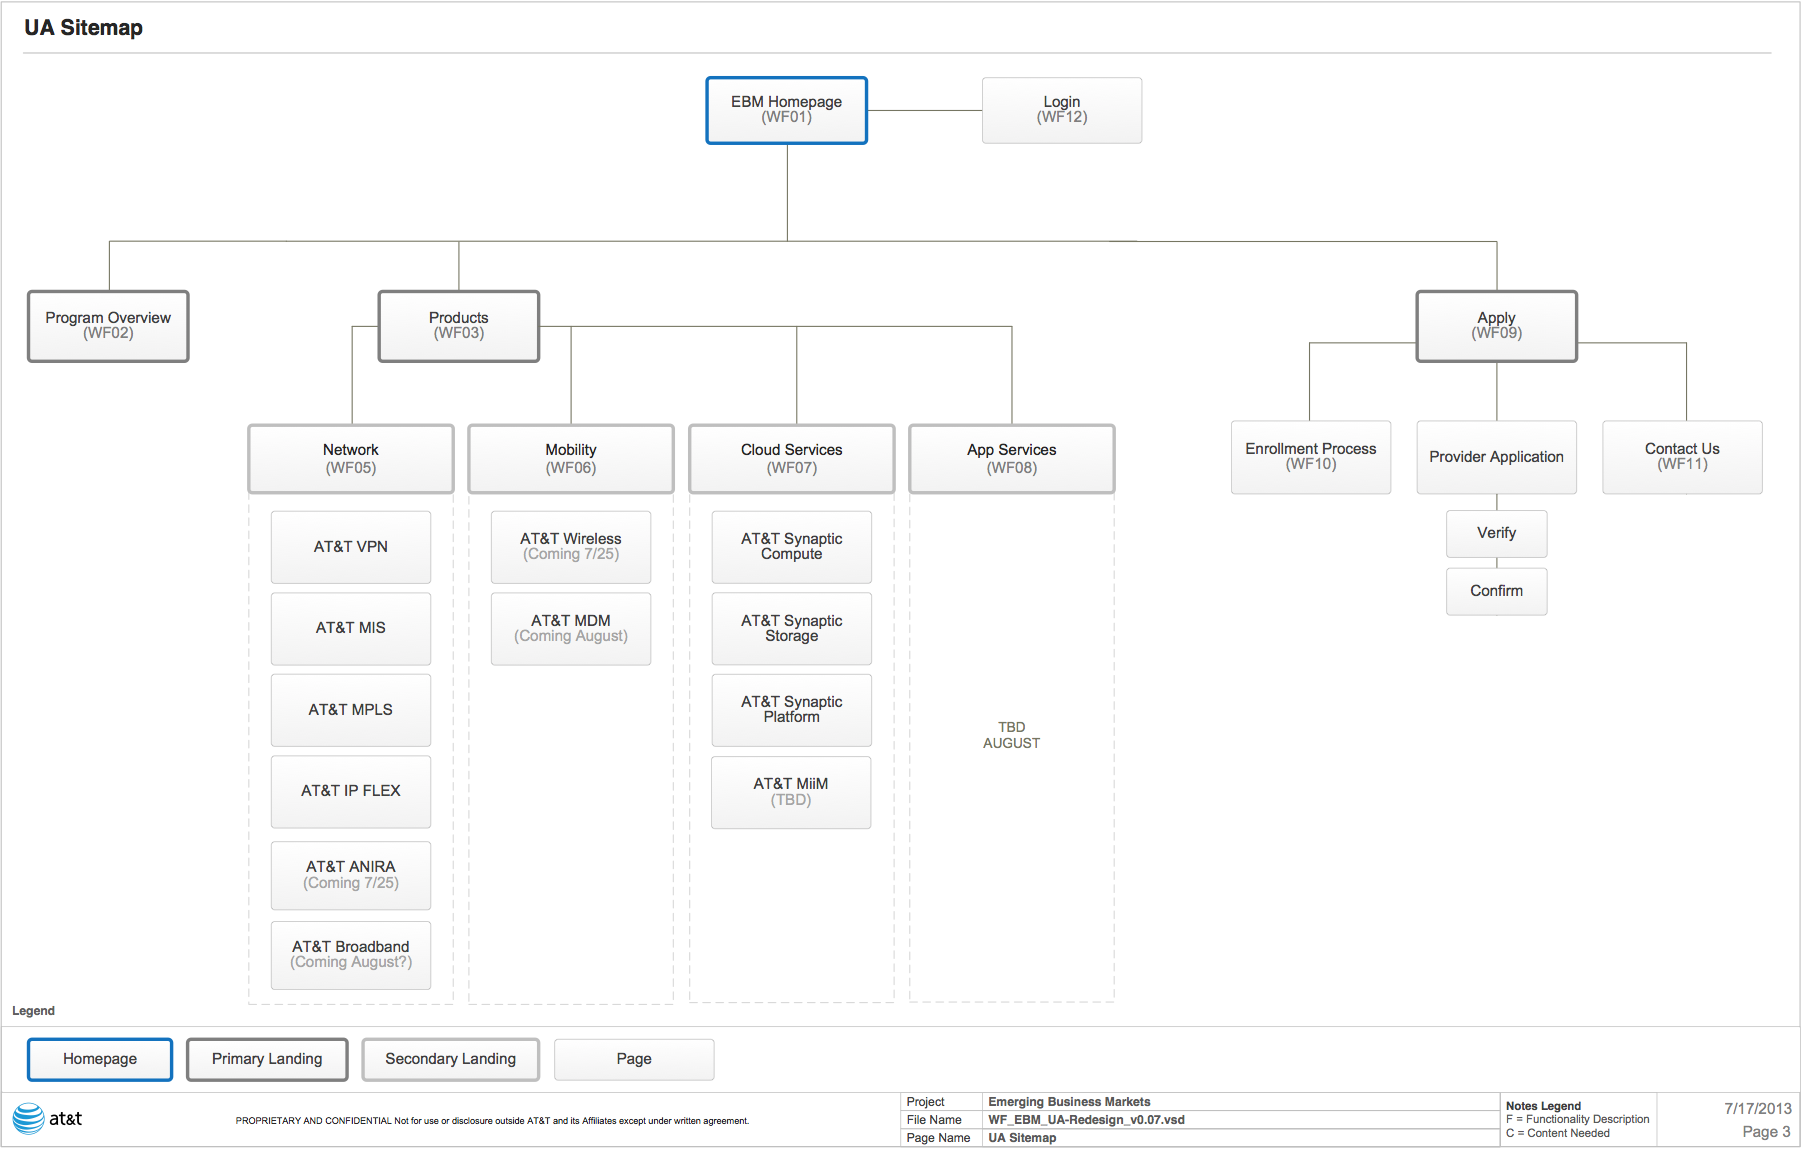The image size is (1801, 1149).
Task: Select the AT&T ANIRA box
Action: point(351,875)
